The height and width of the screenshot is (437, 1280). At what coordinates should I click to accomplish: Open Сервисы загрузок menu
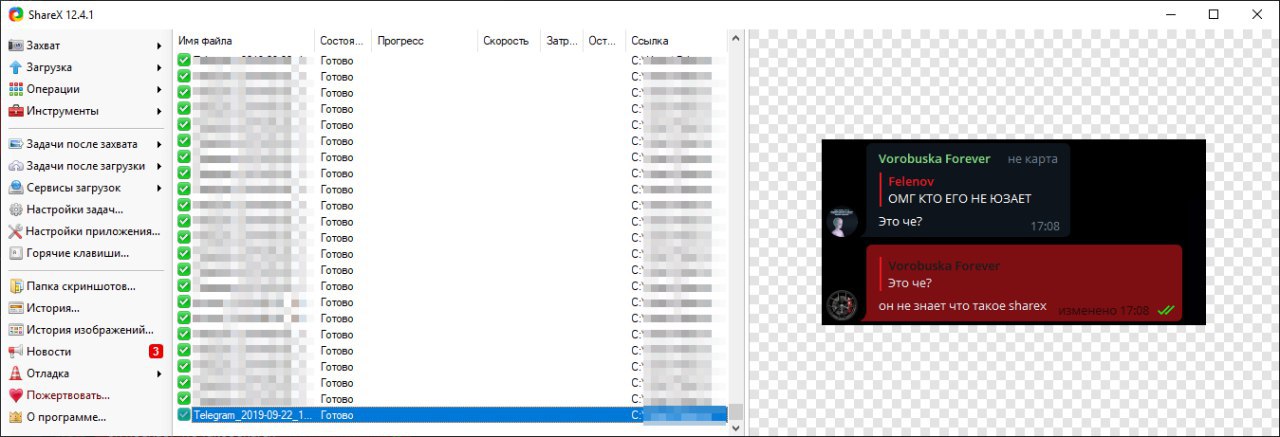click(85, 188)
